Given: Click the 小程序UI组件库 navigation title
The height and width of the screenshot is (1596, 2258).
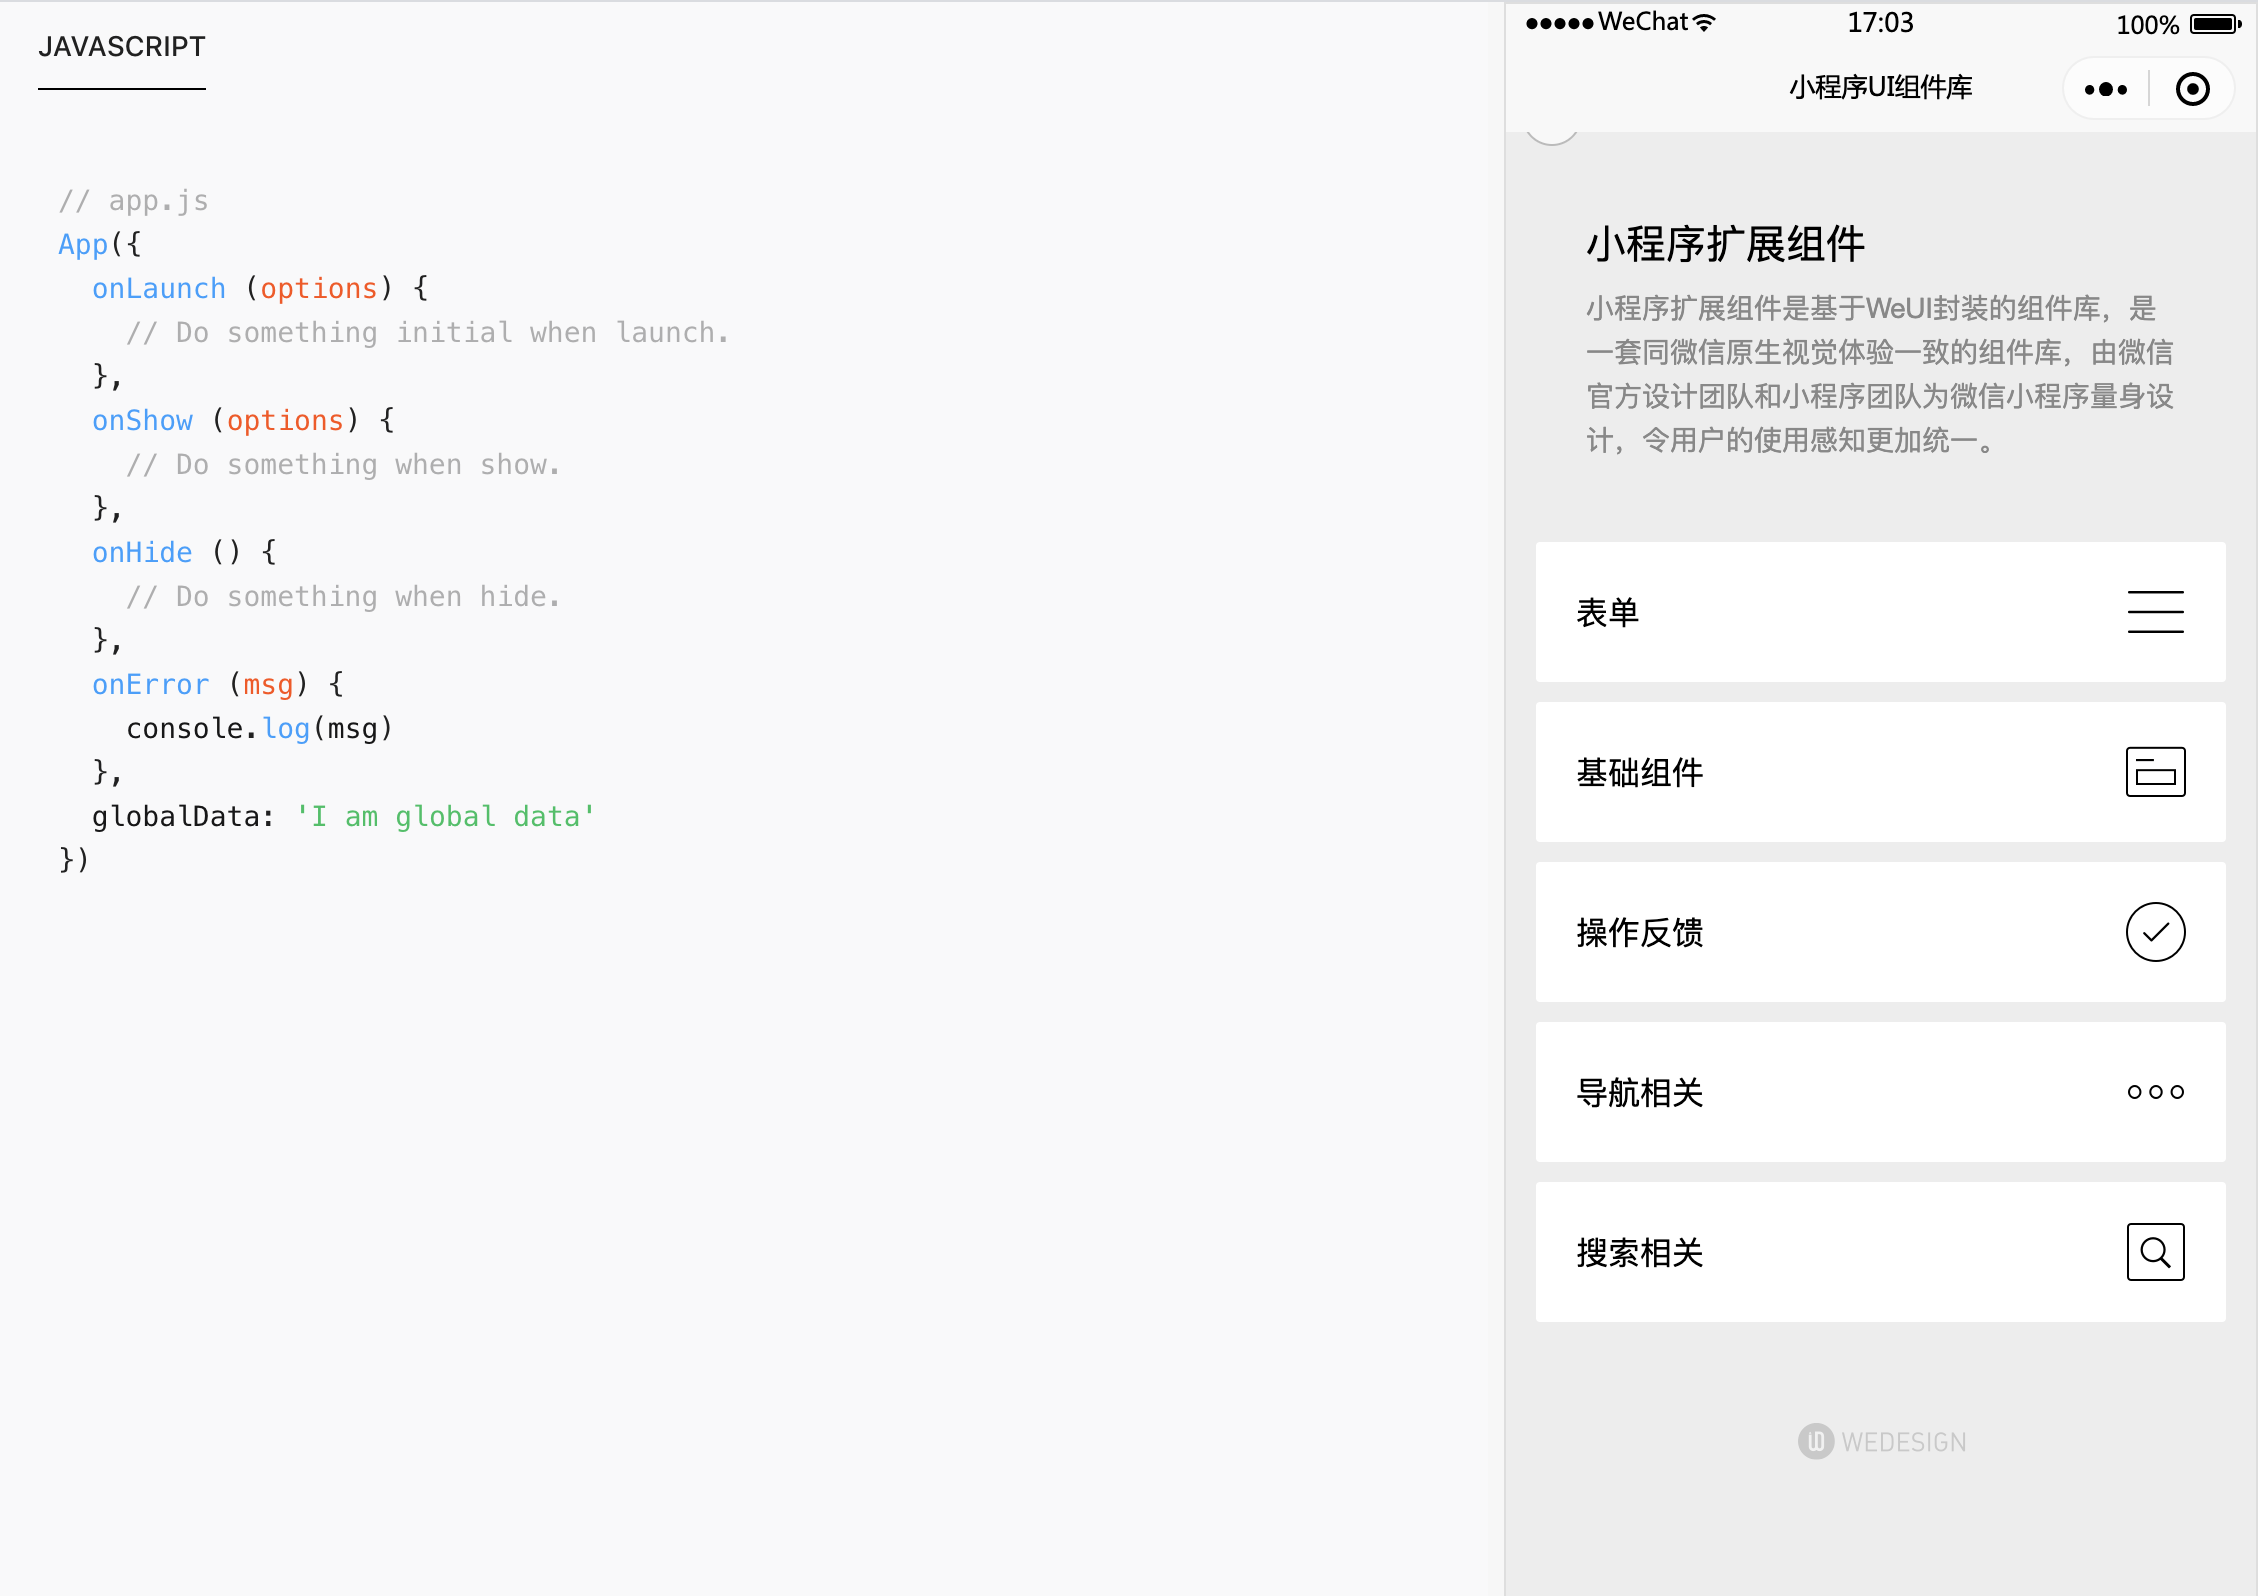Looking at the screenshot, I should pyautogui.click(x=1880, y=88).
